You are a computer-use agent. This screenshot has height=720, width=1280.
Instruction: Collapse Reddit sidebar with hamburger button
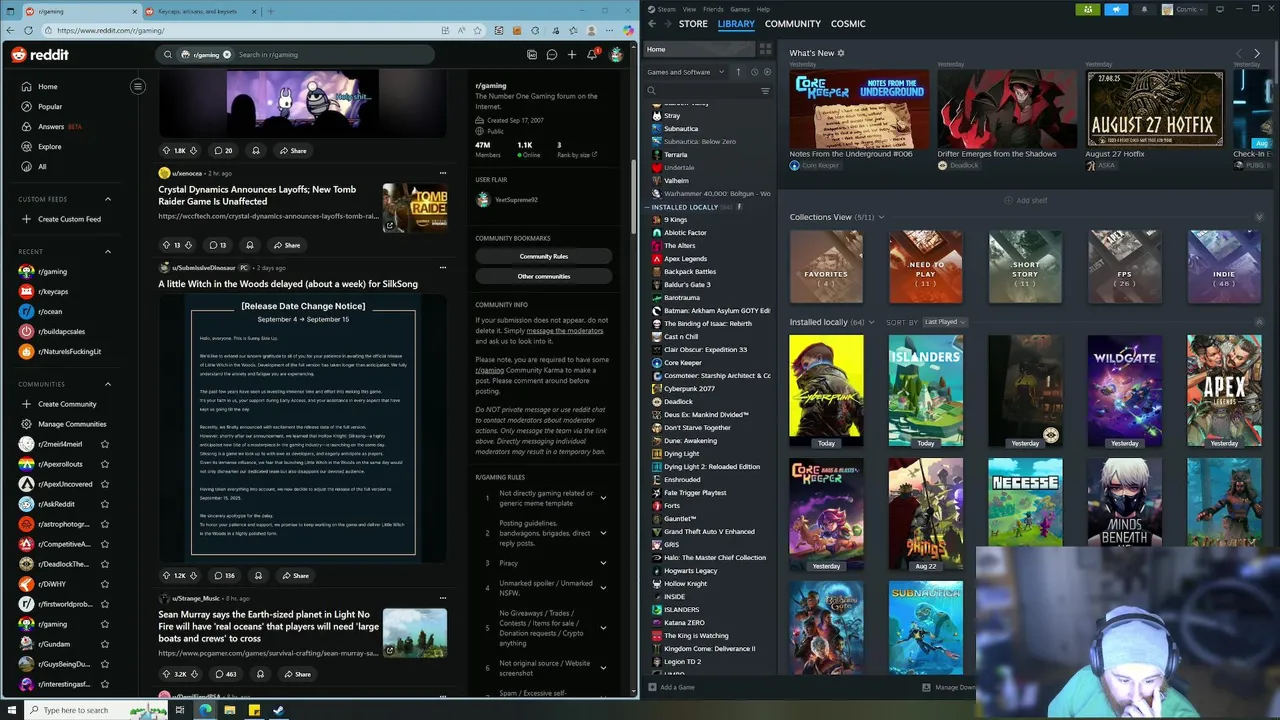click(x=138, y=86)
